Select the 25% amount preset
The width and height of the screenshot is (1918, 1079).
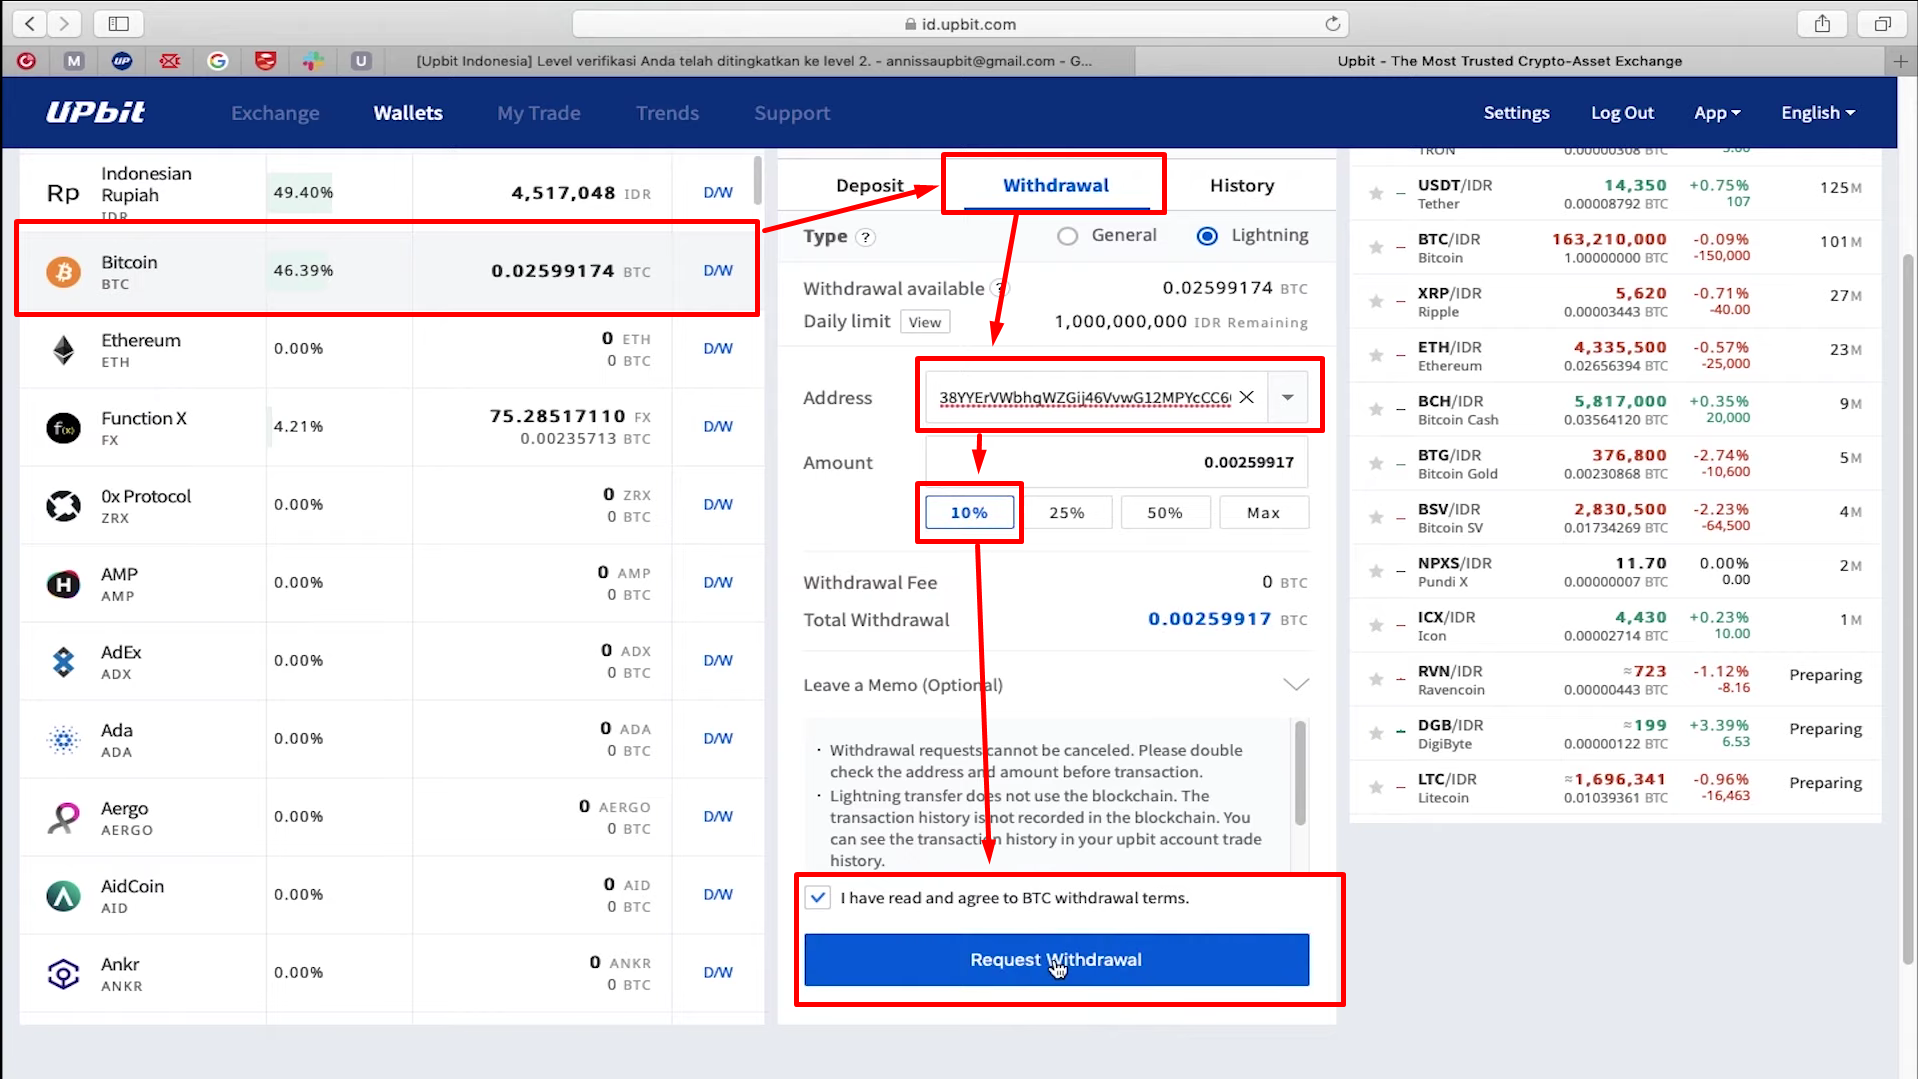coord(1067,512)
